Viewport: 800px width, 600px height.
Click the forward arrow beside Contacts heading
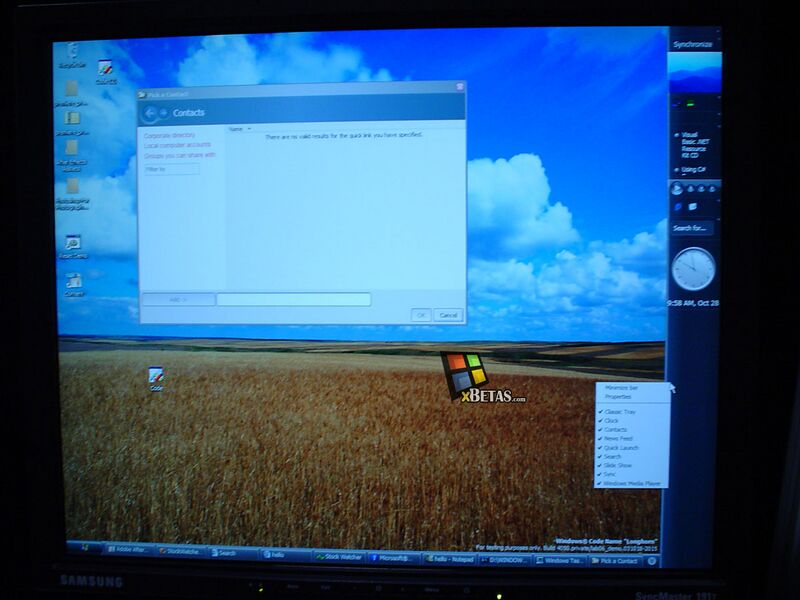click(164, 113)
